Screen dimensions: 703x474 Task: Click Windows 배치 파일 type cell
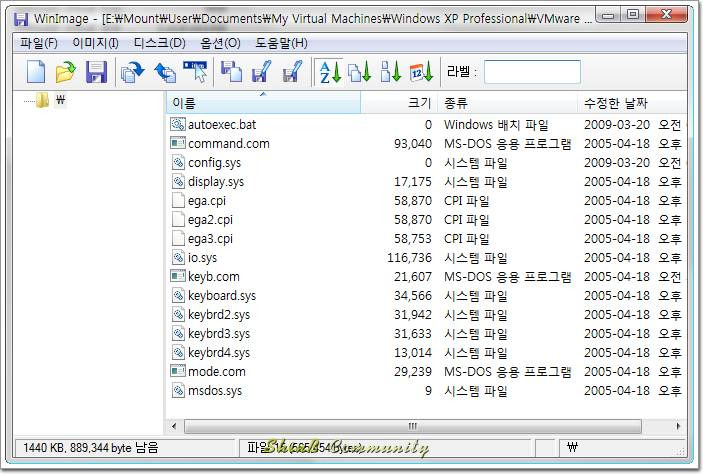point(496,124)
